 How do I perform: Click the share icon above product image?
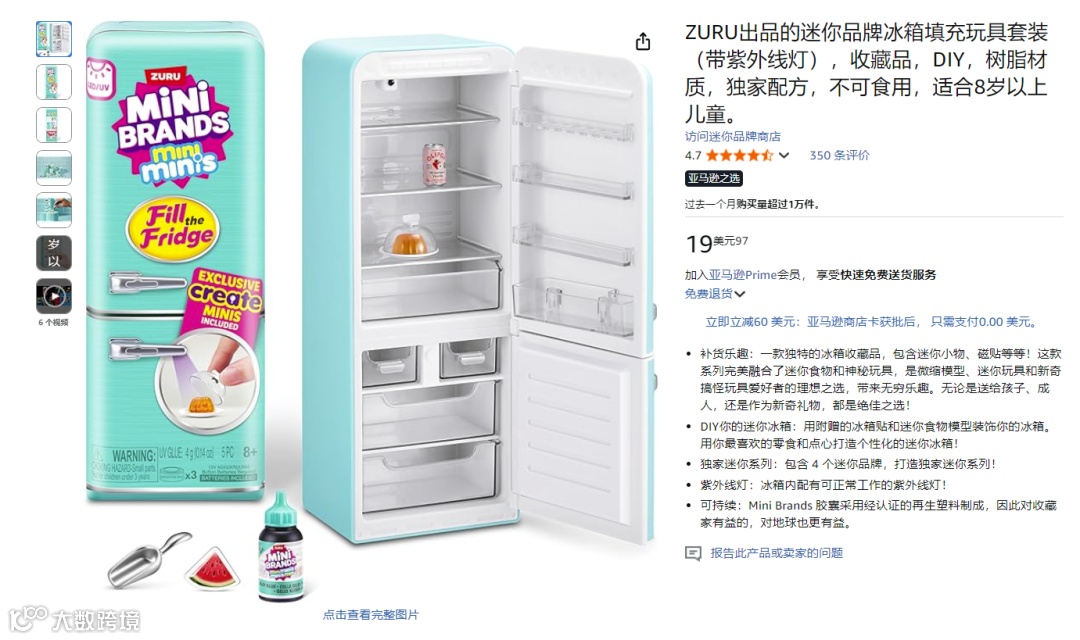(x=643, y=41)
